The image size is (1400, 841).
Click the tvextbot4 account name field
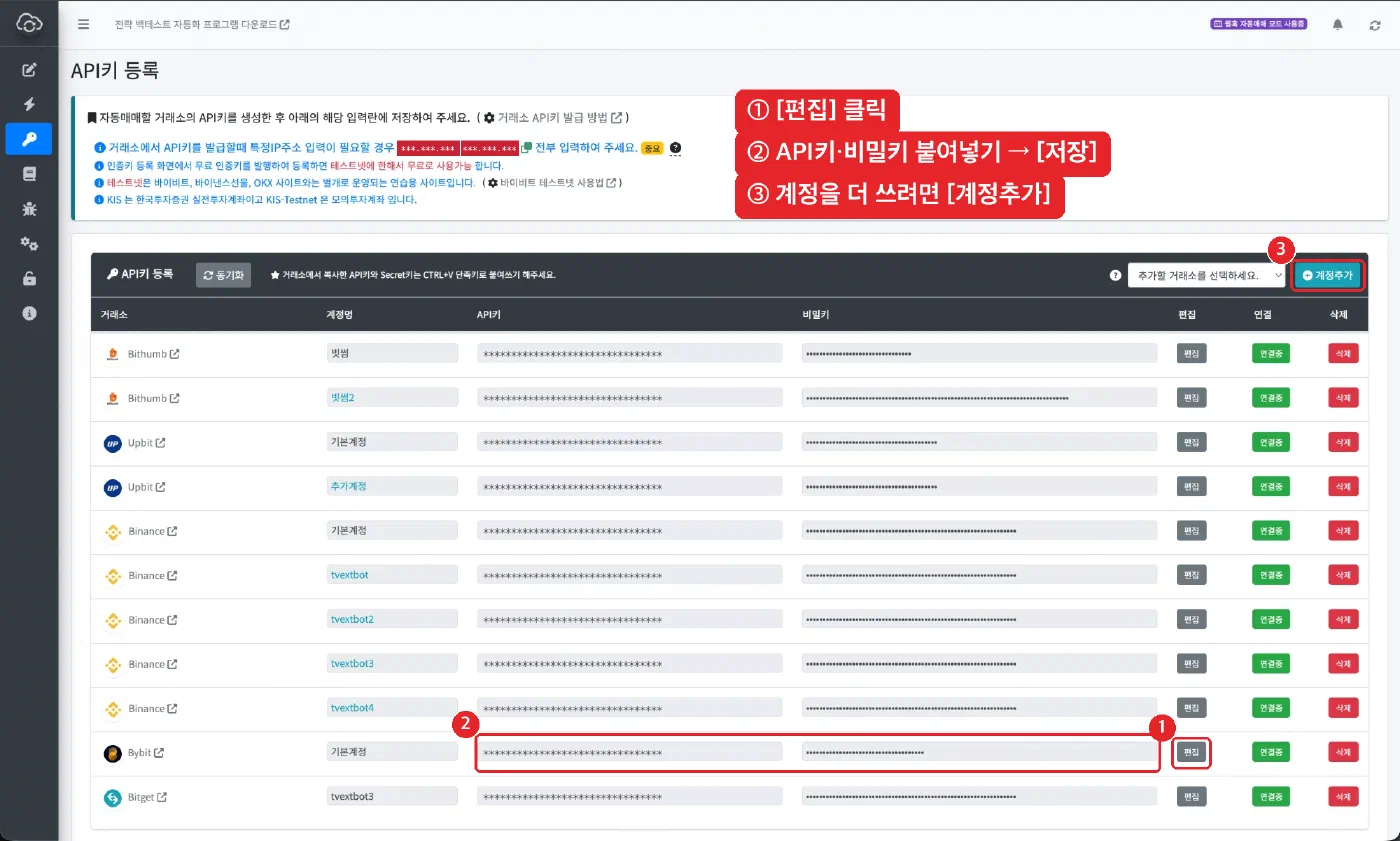(392, 708)
